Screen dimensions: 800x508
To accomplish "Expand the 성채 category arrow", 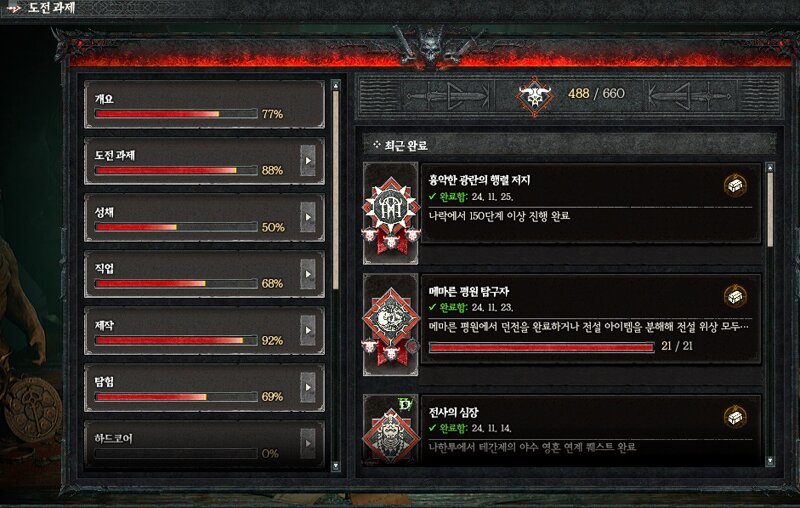I will click(308, 217).
